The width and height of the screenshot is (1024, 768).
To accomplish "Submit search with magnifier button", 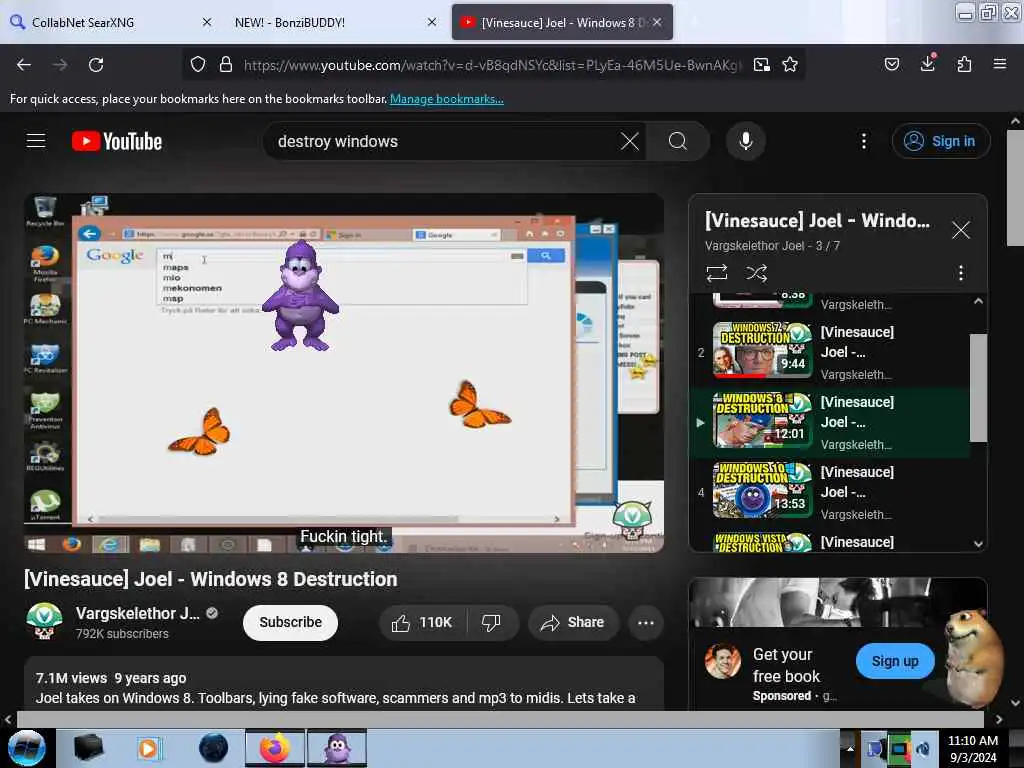I will 678,141.
